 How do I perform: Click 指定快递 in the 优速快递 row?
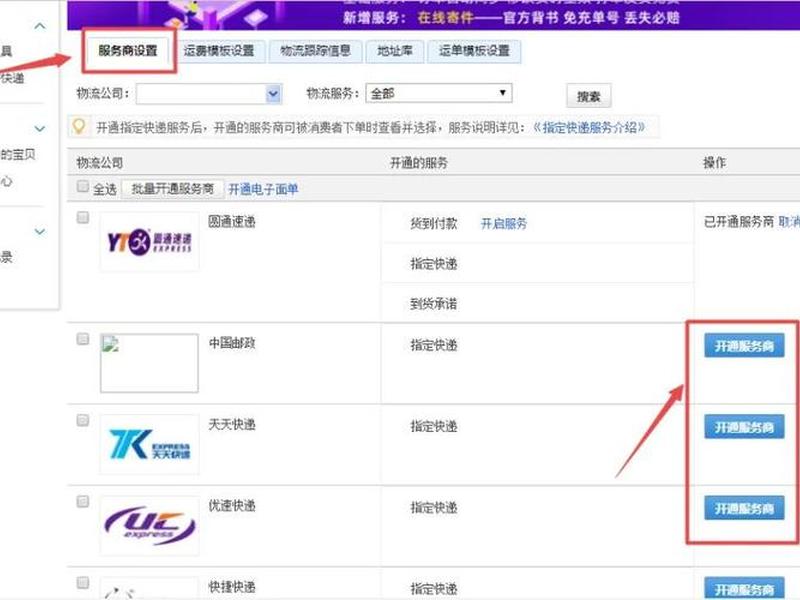point(434,508)
